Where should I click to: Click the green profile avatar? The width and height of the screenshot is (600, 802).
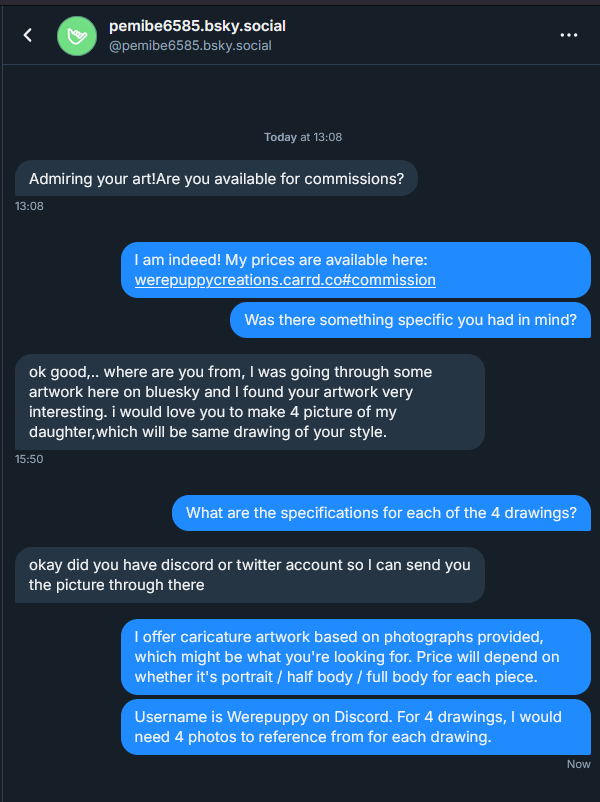pos(76,35)
